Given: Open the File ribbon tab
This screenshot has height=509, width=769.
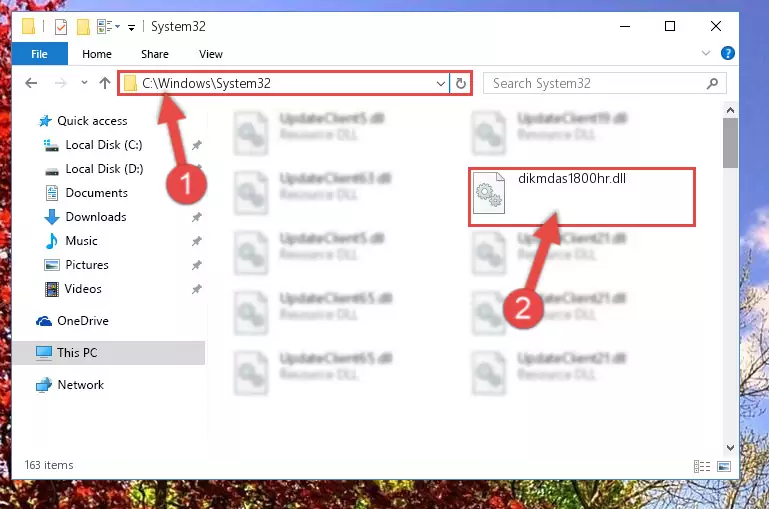Looking at the screenshot, I should pos(39,54).
